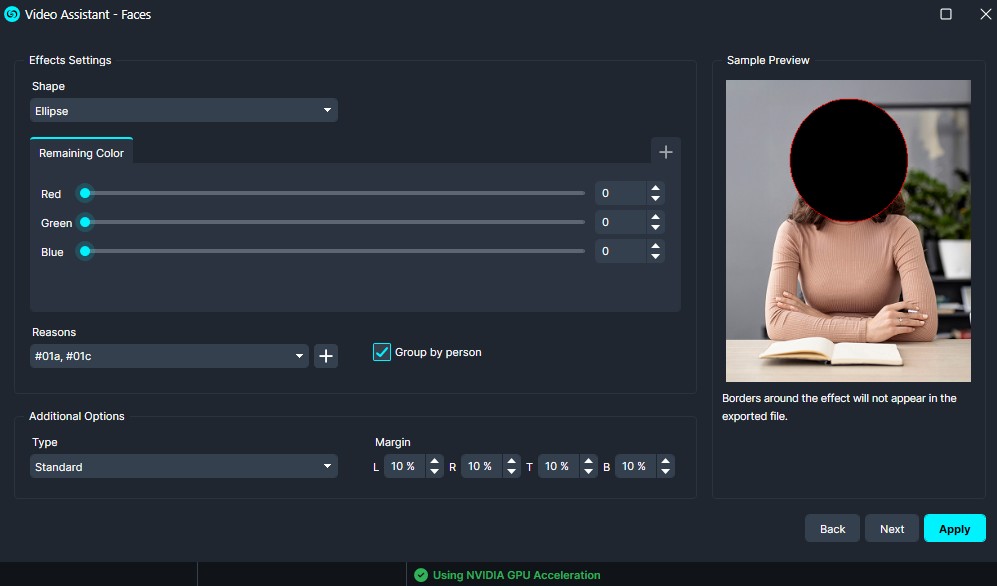Increase the Green value with up arrow
The height and width of the screenshot is (586, 997).
coord(656,216)
